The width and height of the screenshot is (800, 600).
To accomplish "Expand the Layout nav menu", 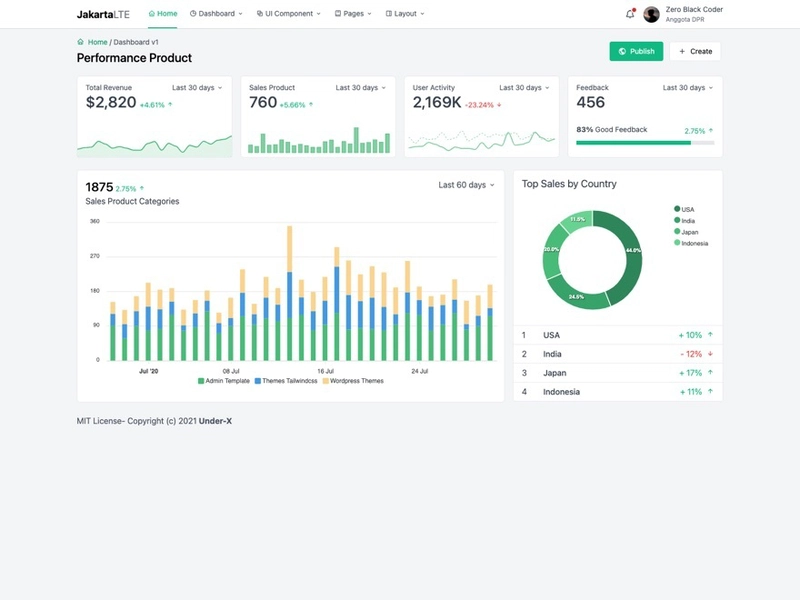I will [x=405, y=14].
